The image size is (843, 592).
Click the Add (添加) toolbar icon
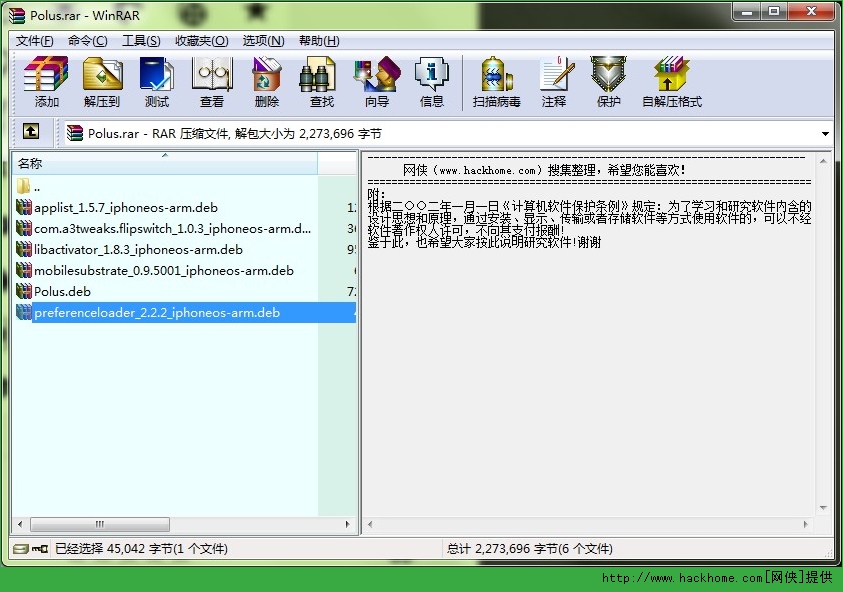click(x=46, y=82)
